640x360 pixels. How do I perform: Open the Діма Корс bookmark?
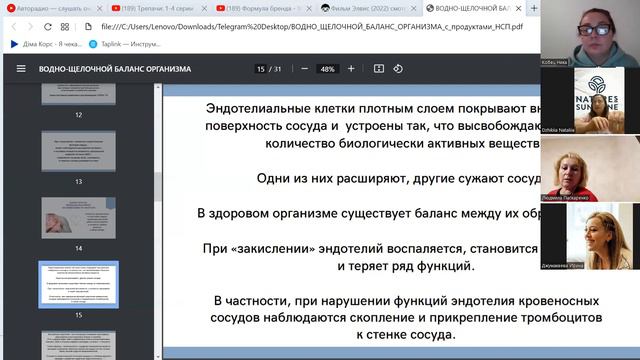(x=46, y=44)
